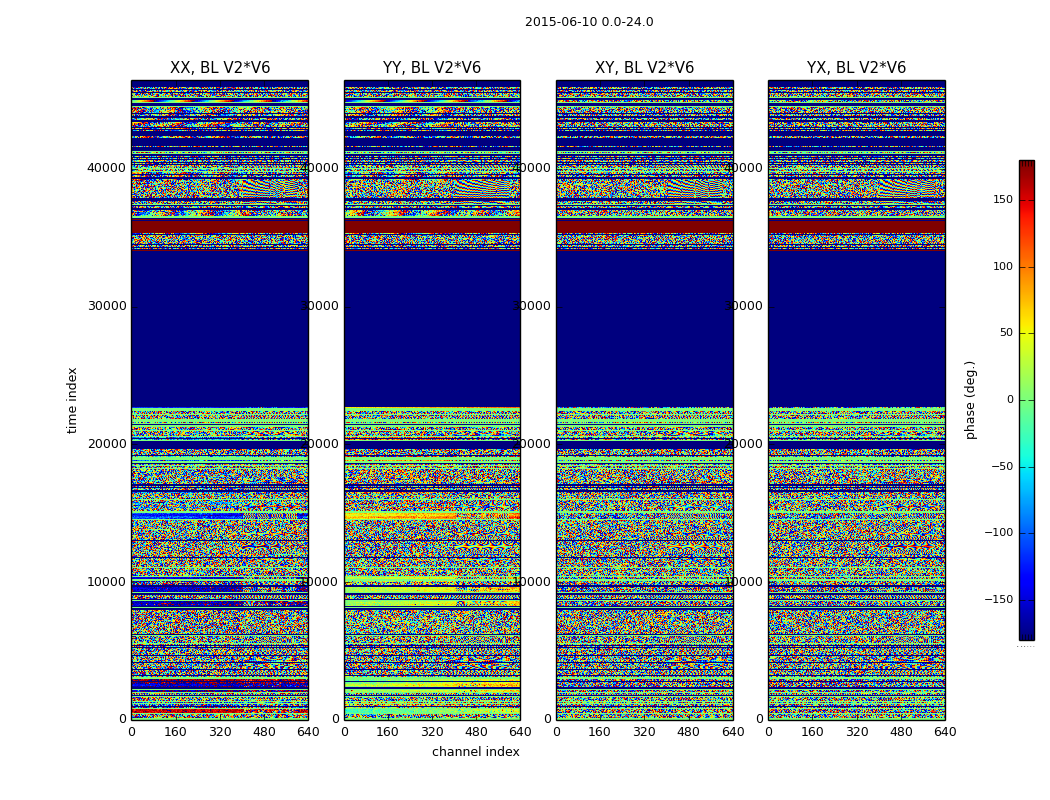Click the "XY, BL V2*V6" subplot title
The image size is (1050, 800).
coord(644,68)
